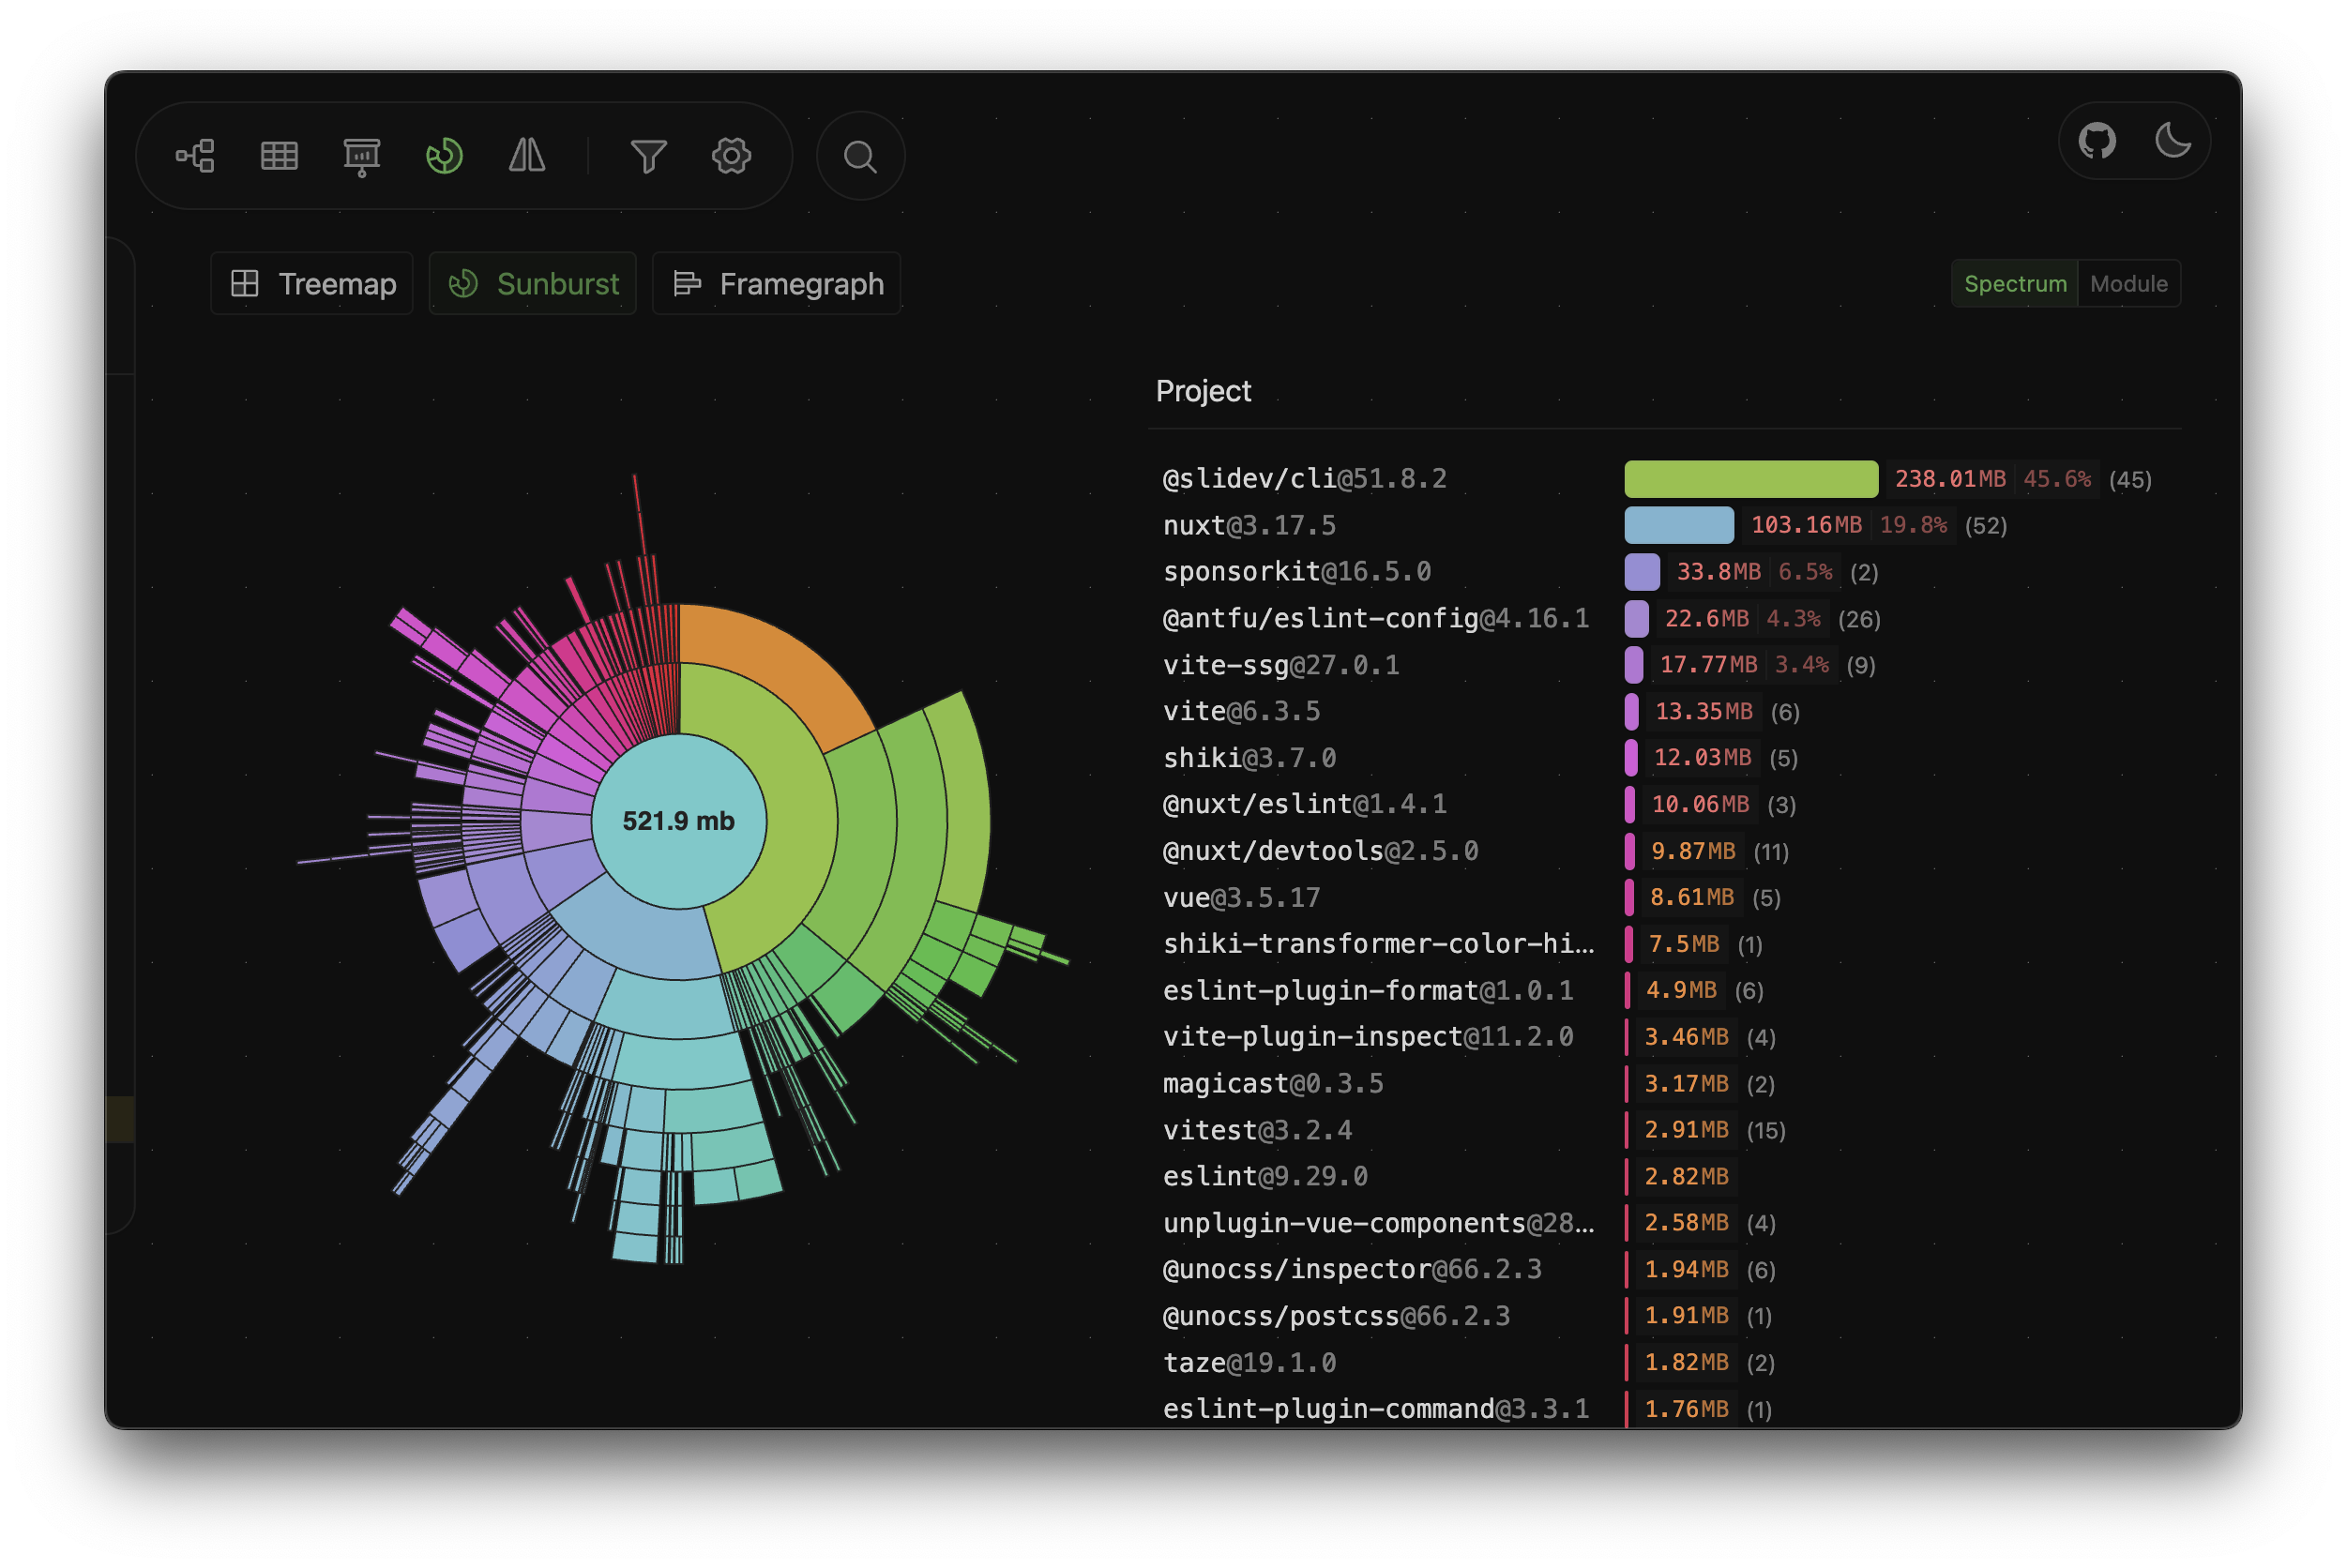This screenshot has width=2347, height=1568.
Task: Click the blue bar for nuxt
Action: coord(1679,526)
